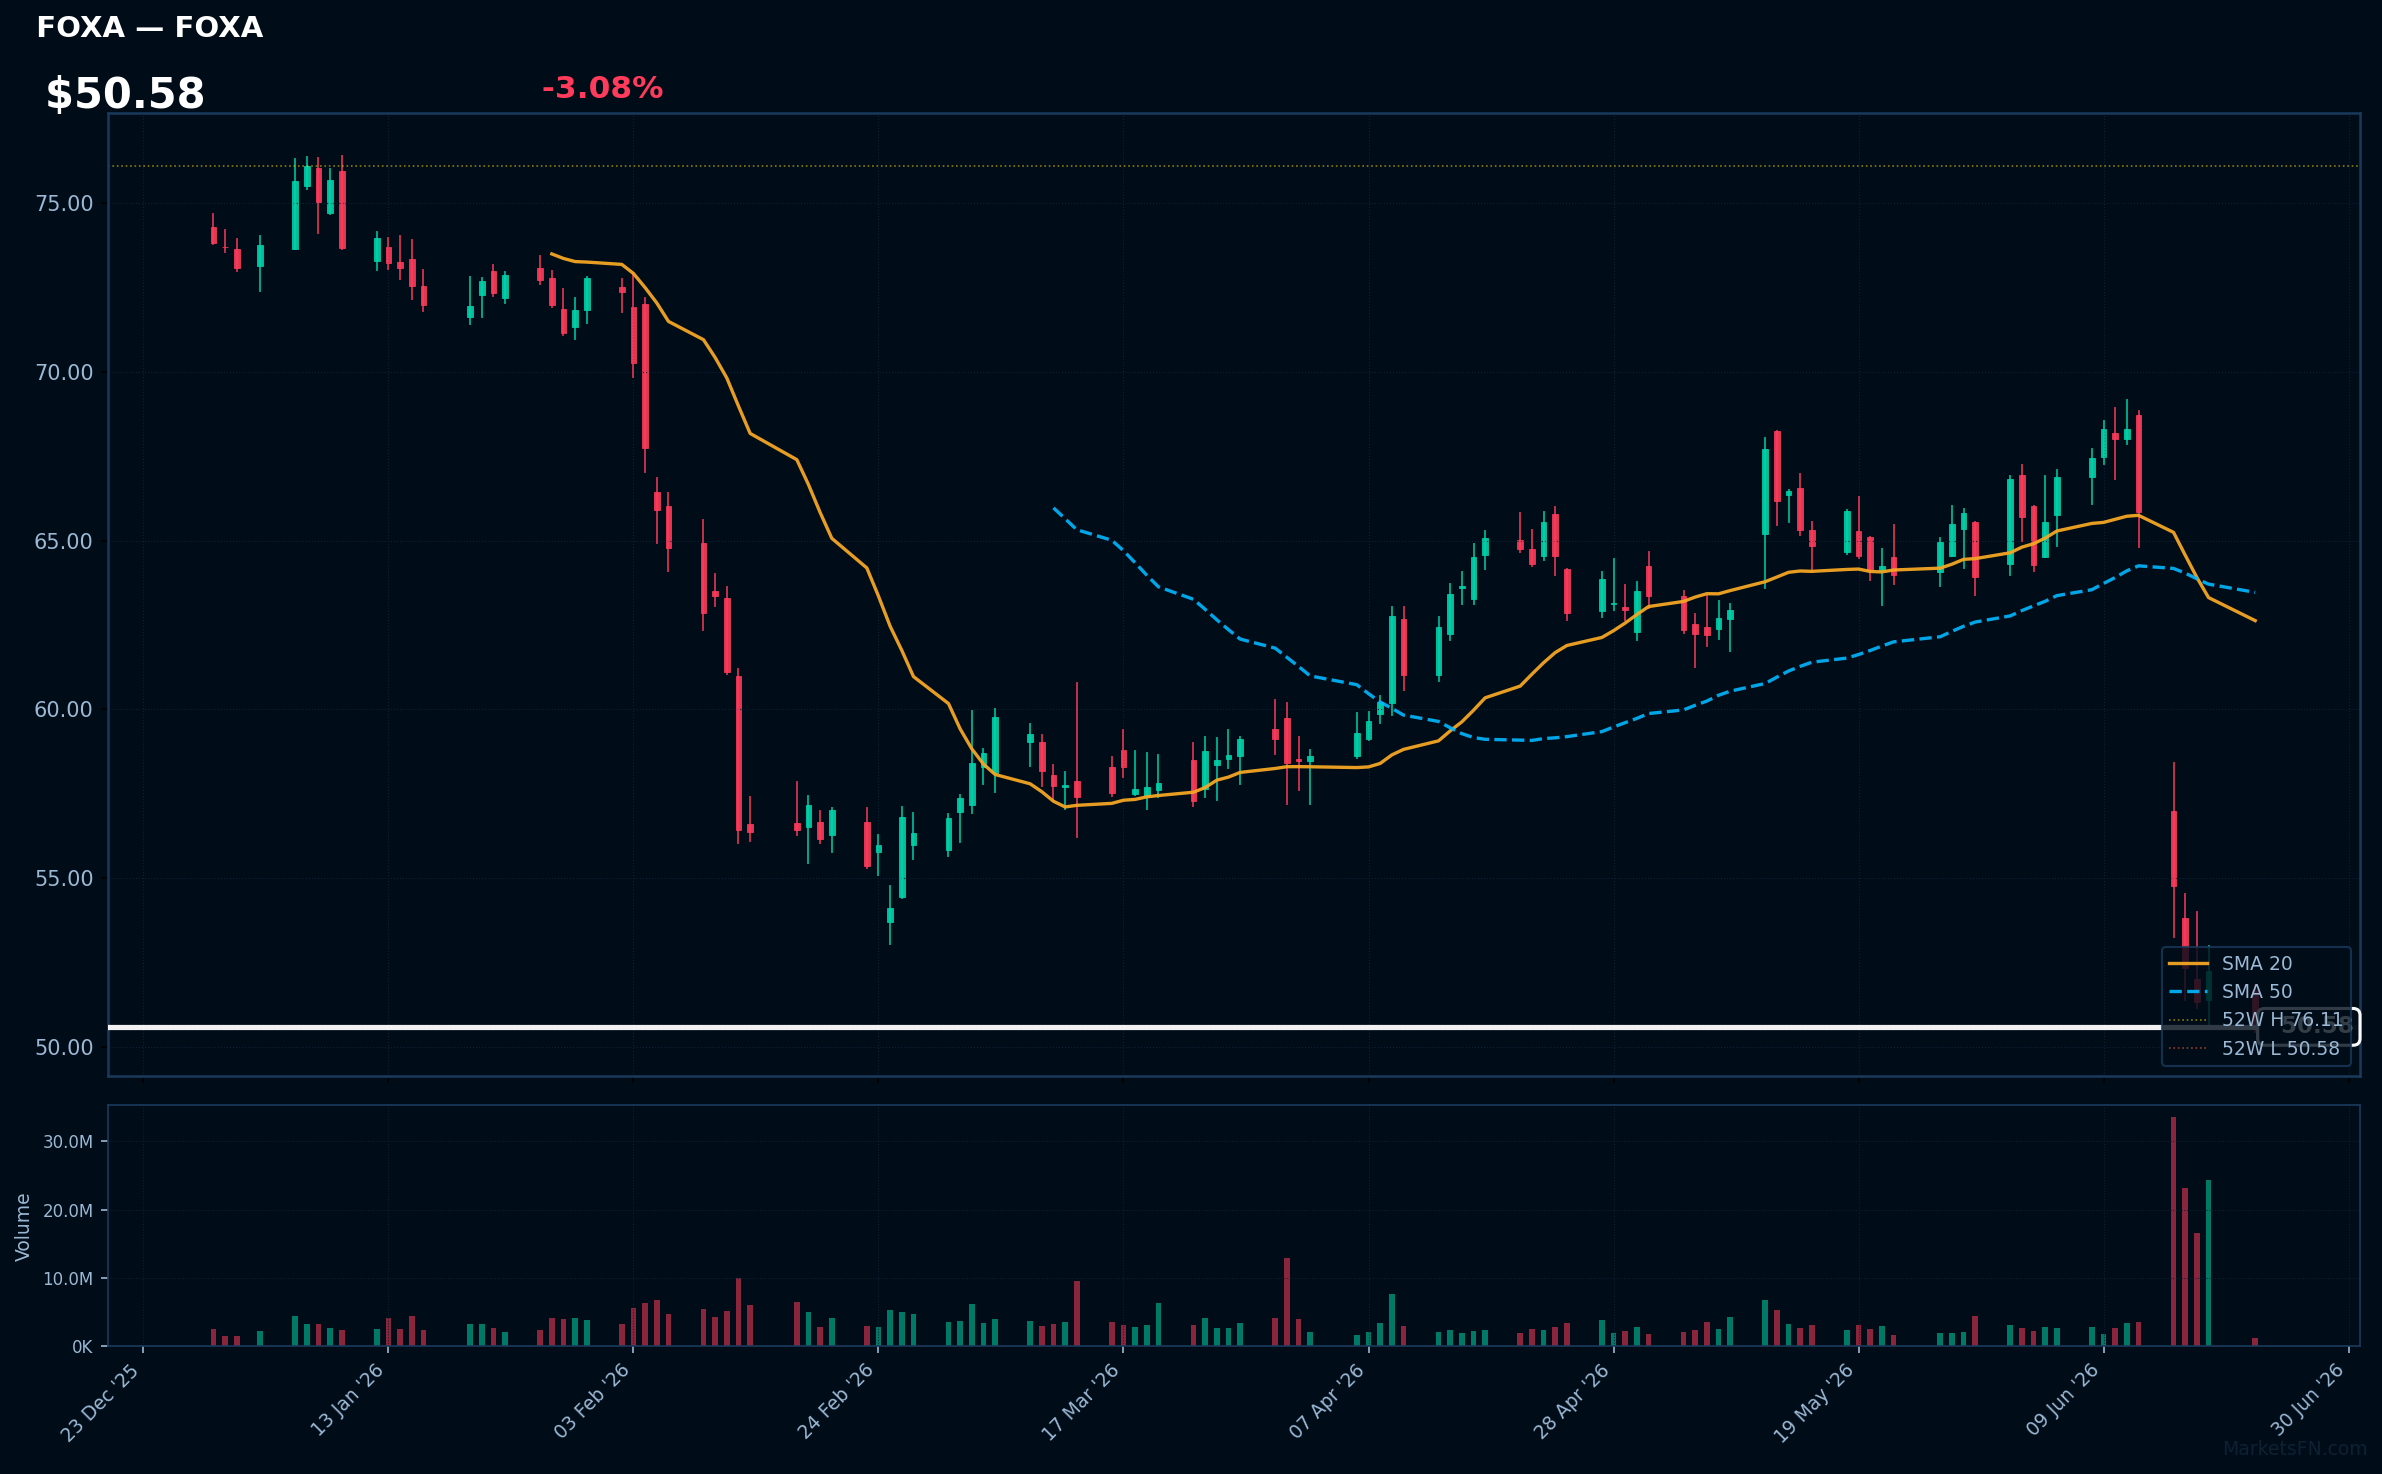The width and height of the screenshot is (2382, 1474).
Task: Click the tallest green volume bar
Action: [2208, 1263]
